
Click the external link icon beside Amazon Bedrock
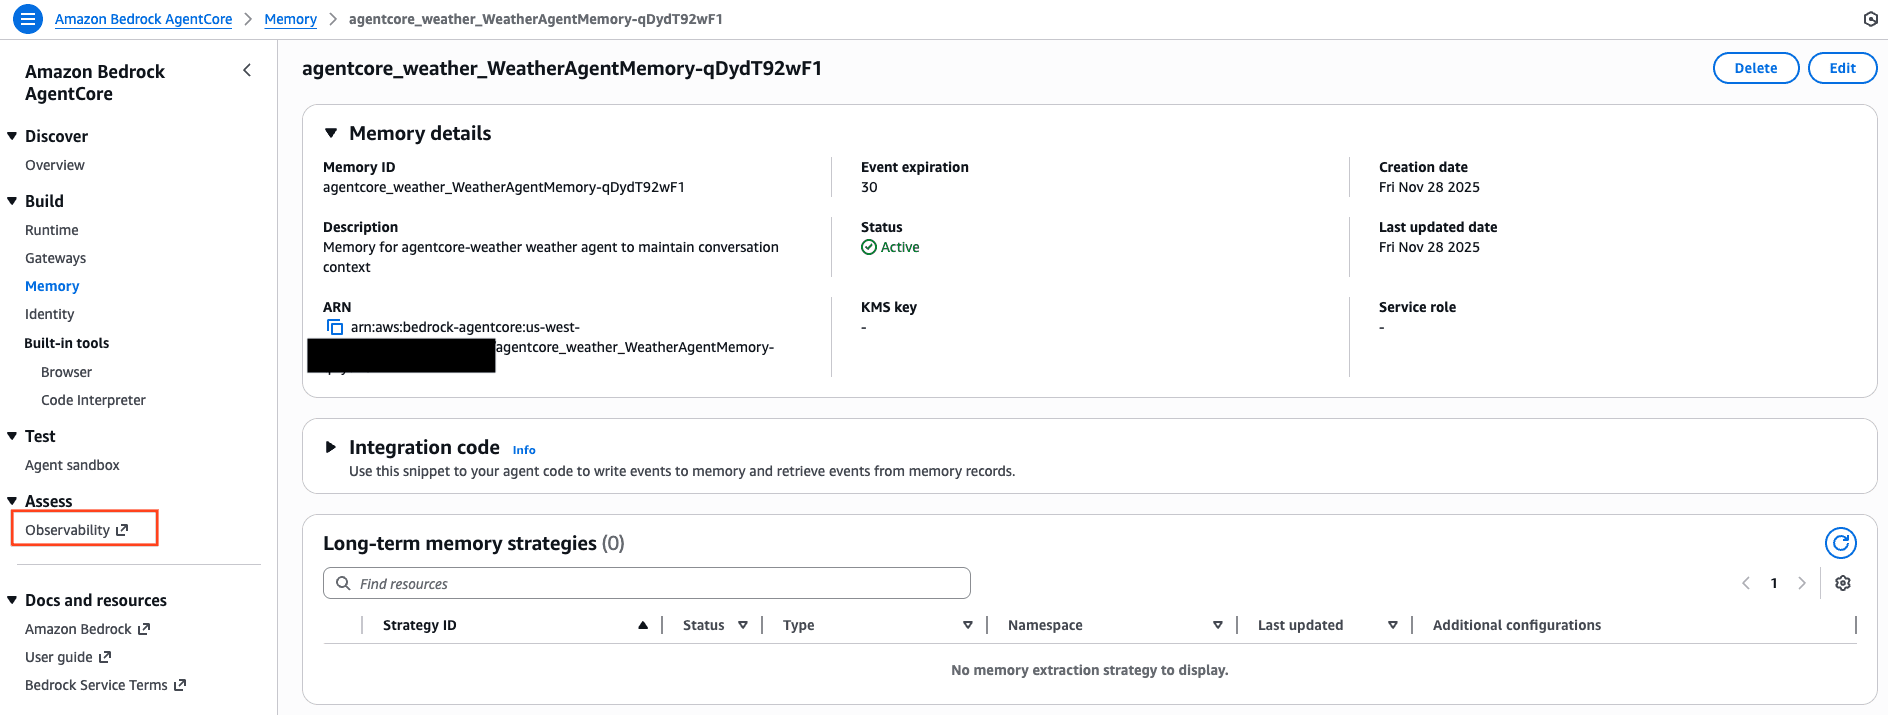tap(144, 629)
